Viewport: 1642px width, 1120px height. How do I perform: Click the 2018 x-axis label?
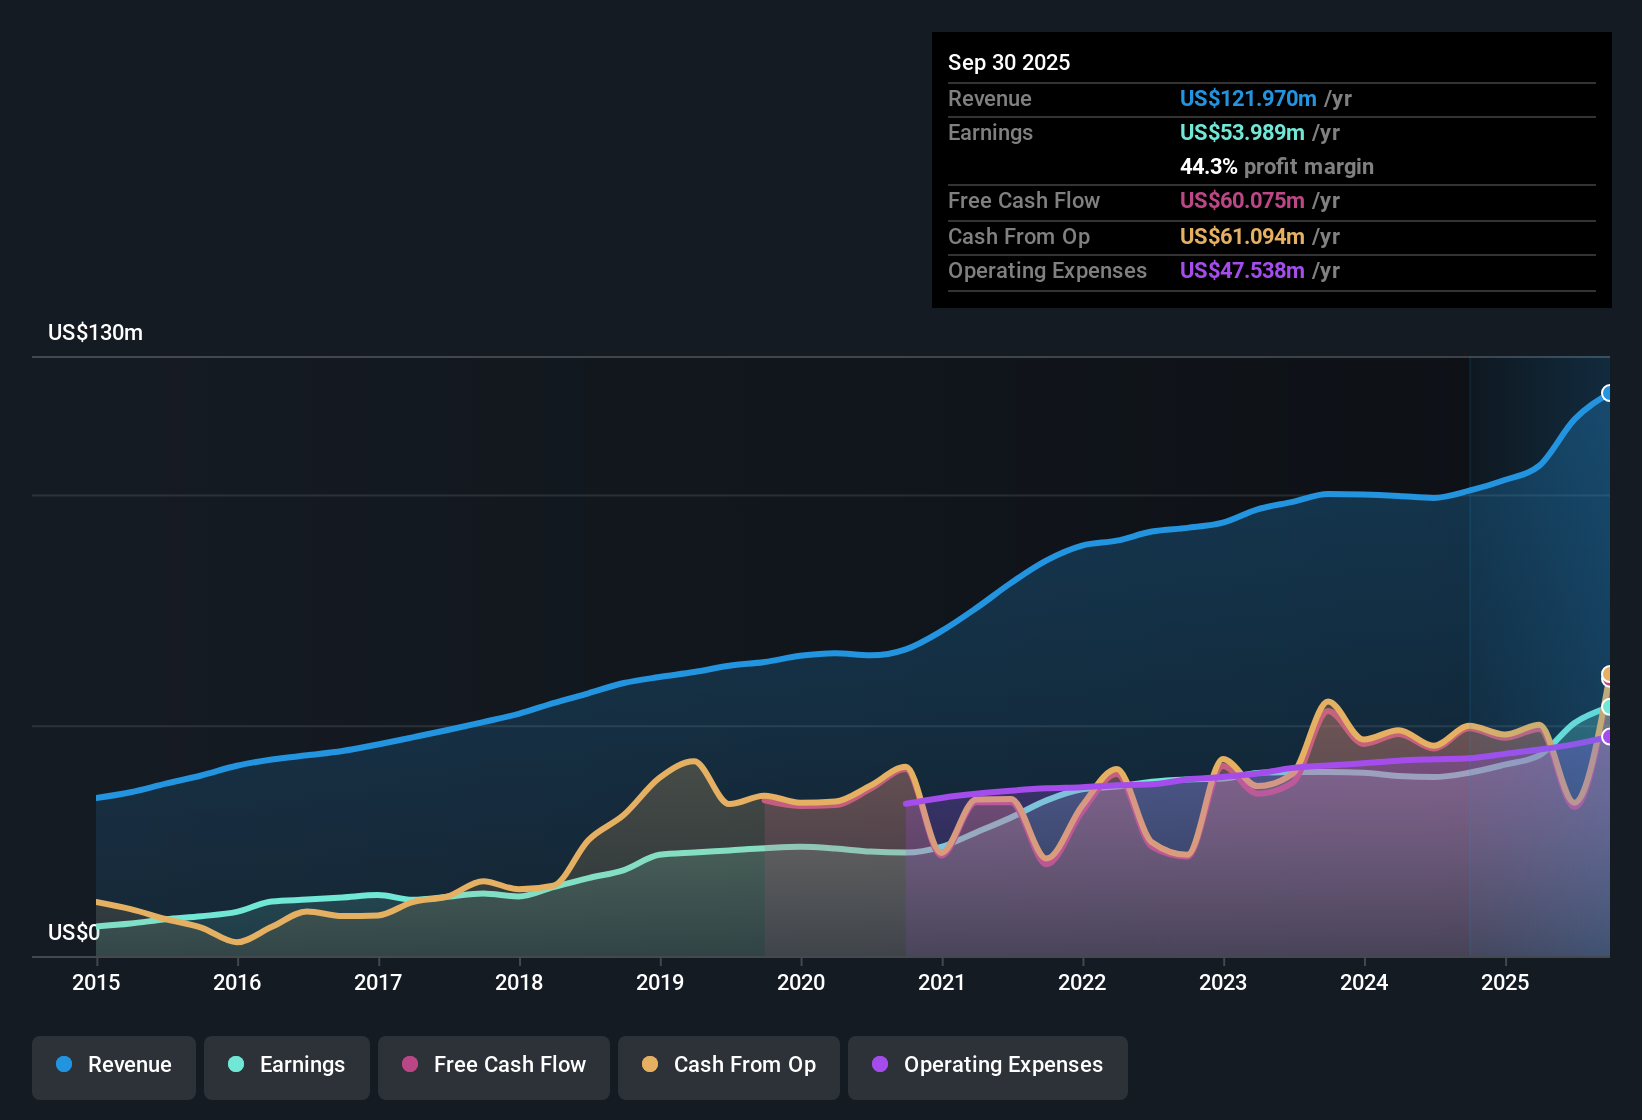519,982
